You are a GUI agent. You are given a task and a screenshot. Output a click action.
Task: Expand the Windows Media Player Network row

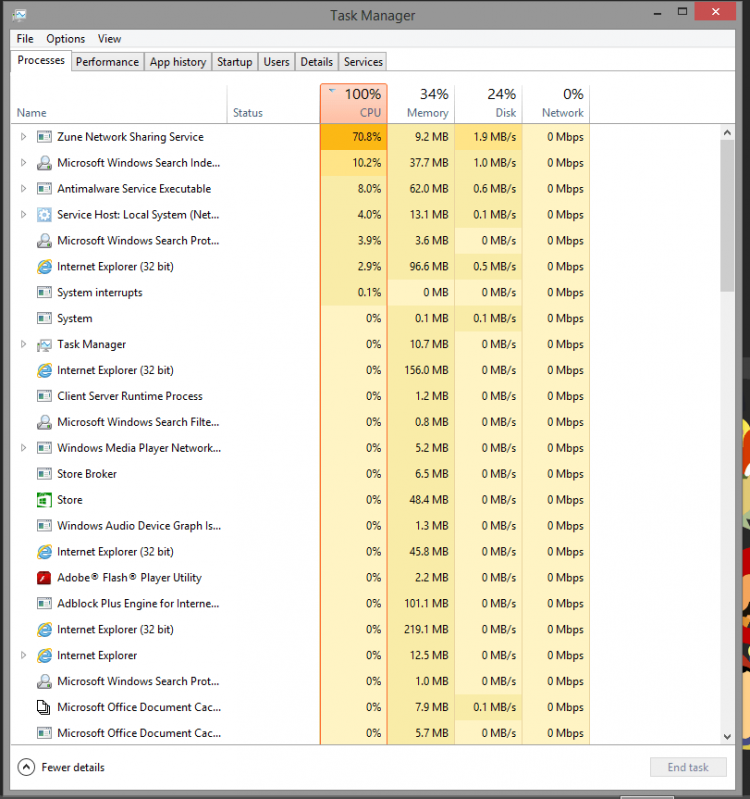tap(23, 448)
